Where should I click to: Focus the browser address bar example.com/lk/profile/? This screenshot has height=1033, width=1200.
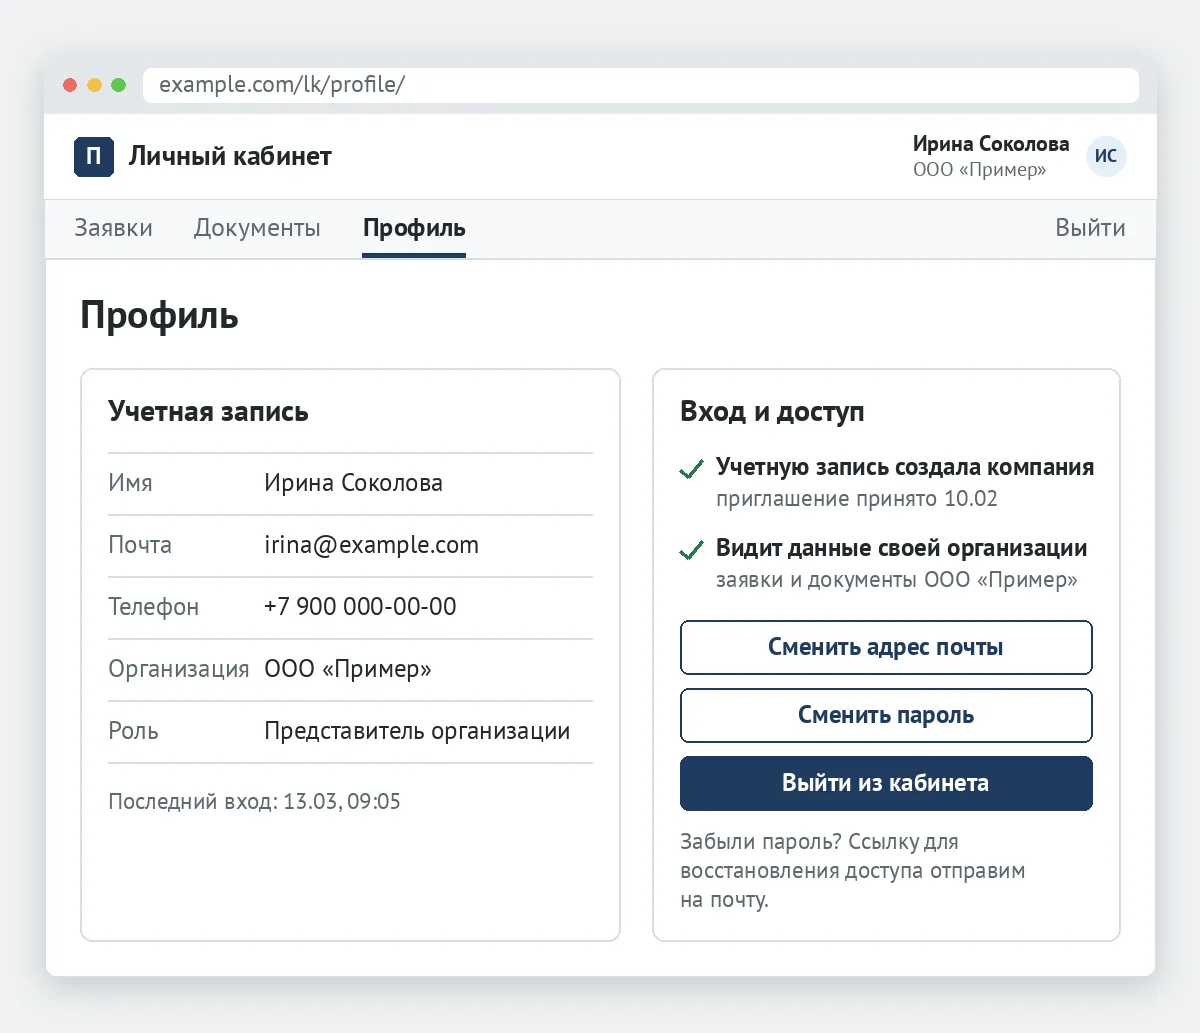pyautogui.click(x=641, y=85)
